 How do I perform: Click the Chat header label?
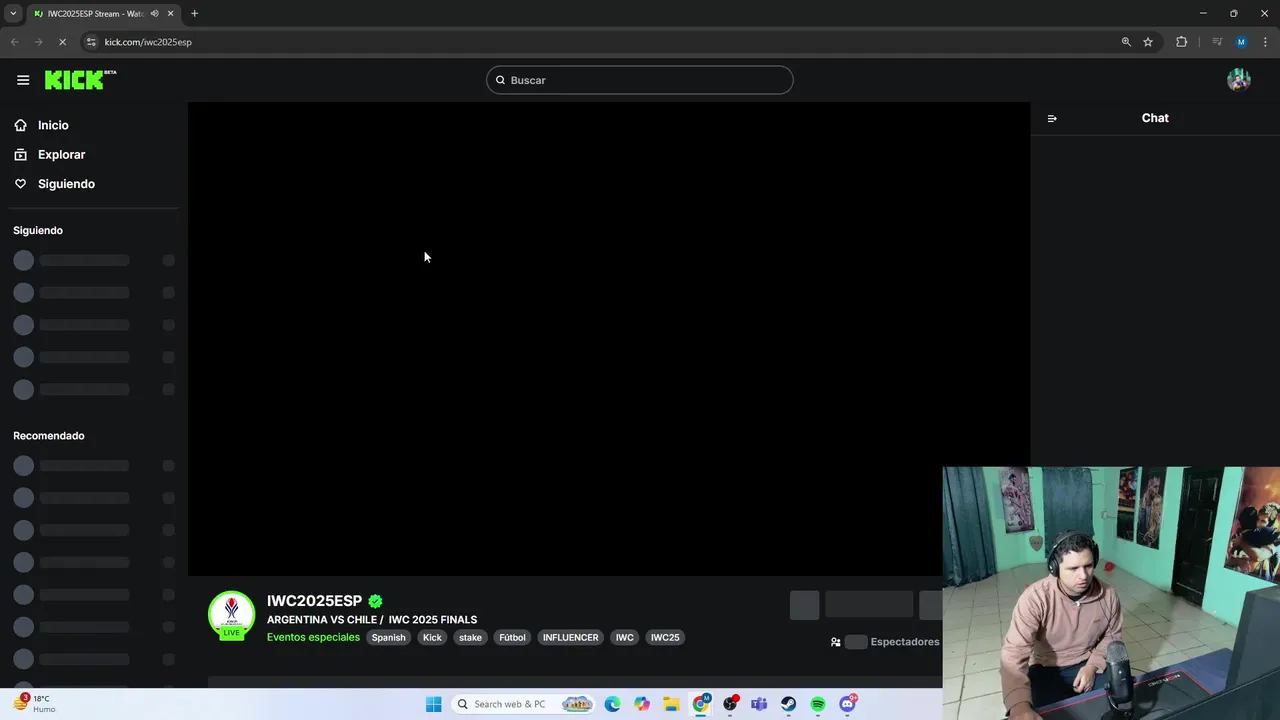pyautogui.click(x=1155, y=118)
